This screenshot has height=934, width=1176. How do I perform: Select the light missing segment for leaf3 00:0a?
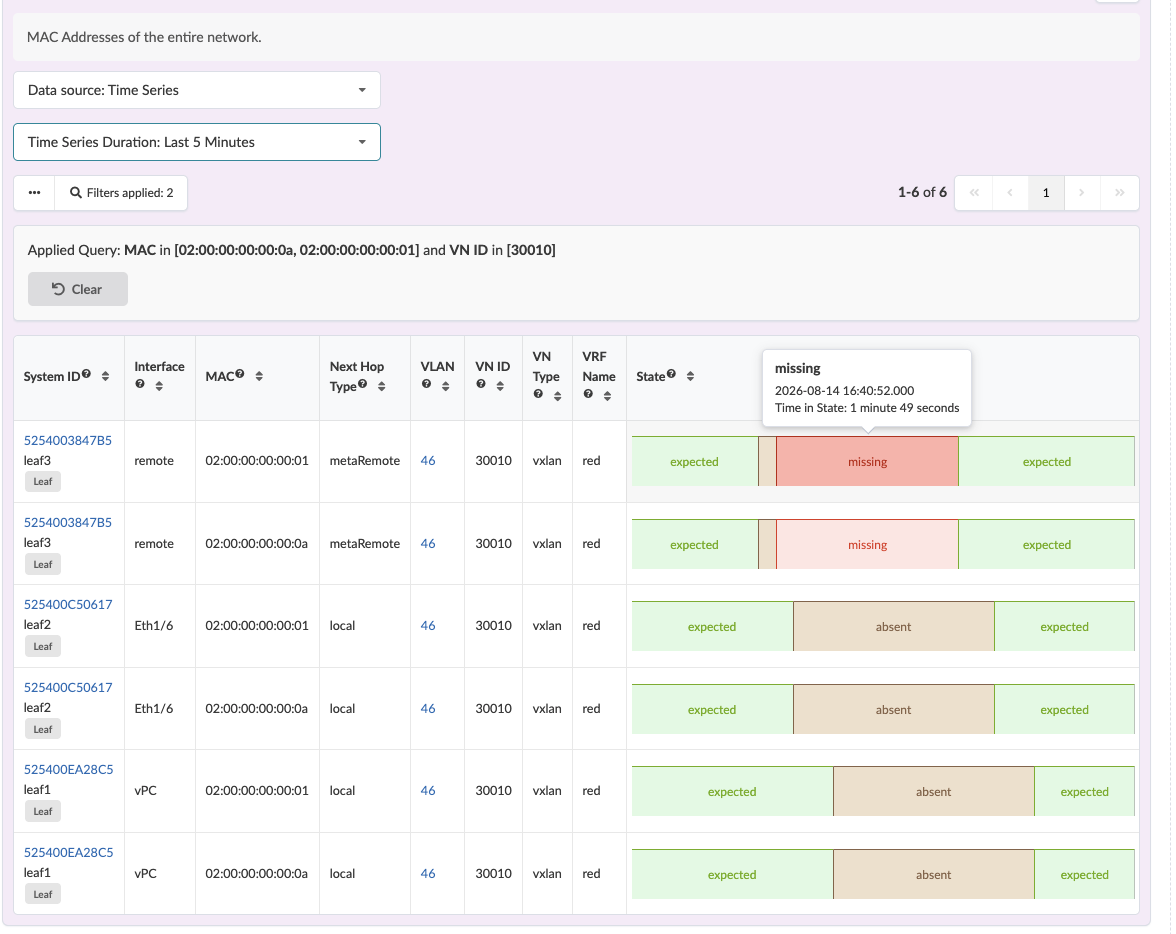point(867,545)
